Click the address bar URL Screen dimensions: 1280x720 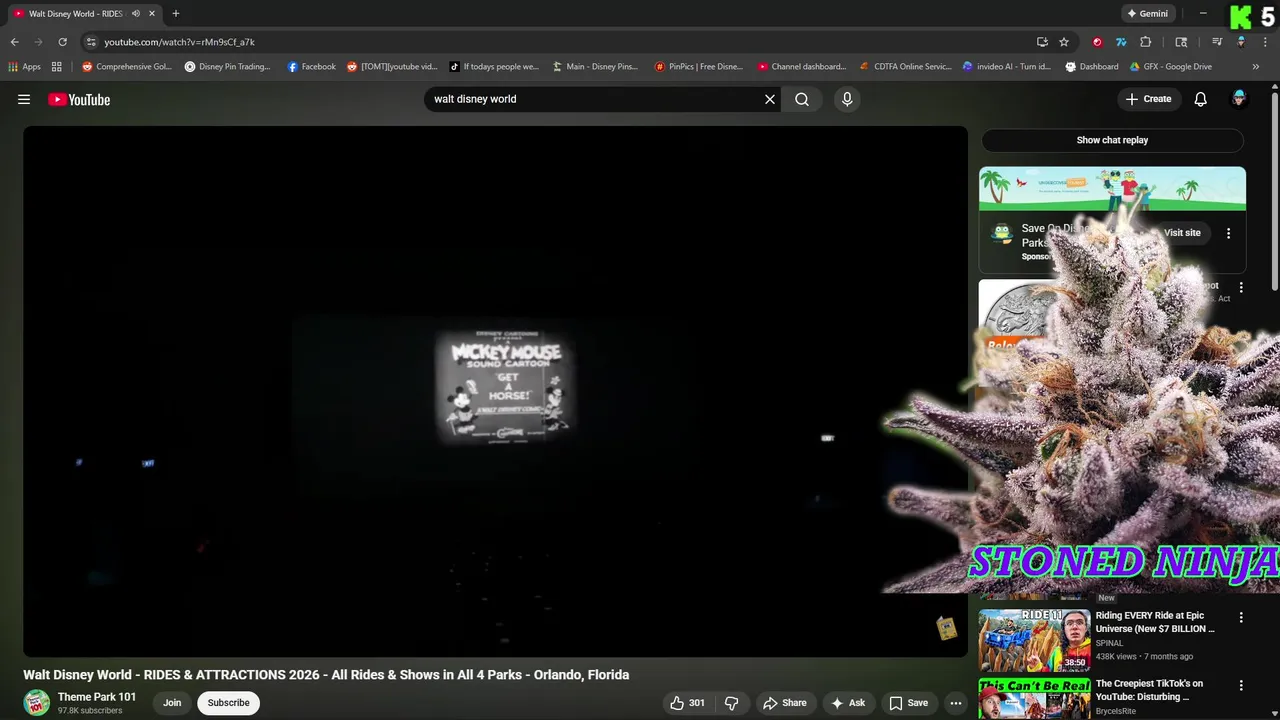click(x=180, y=42)
